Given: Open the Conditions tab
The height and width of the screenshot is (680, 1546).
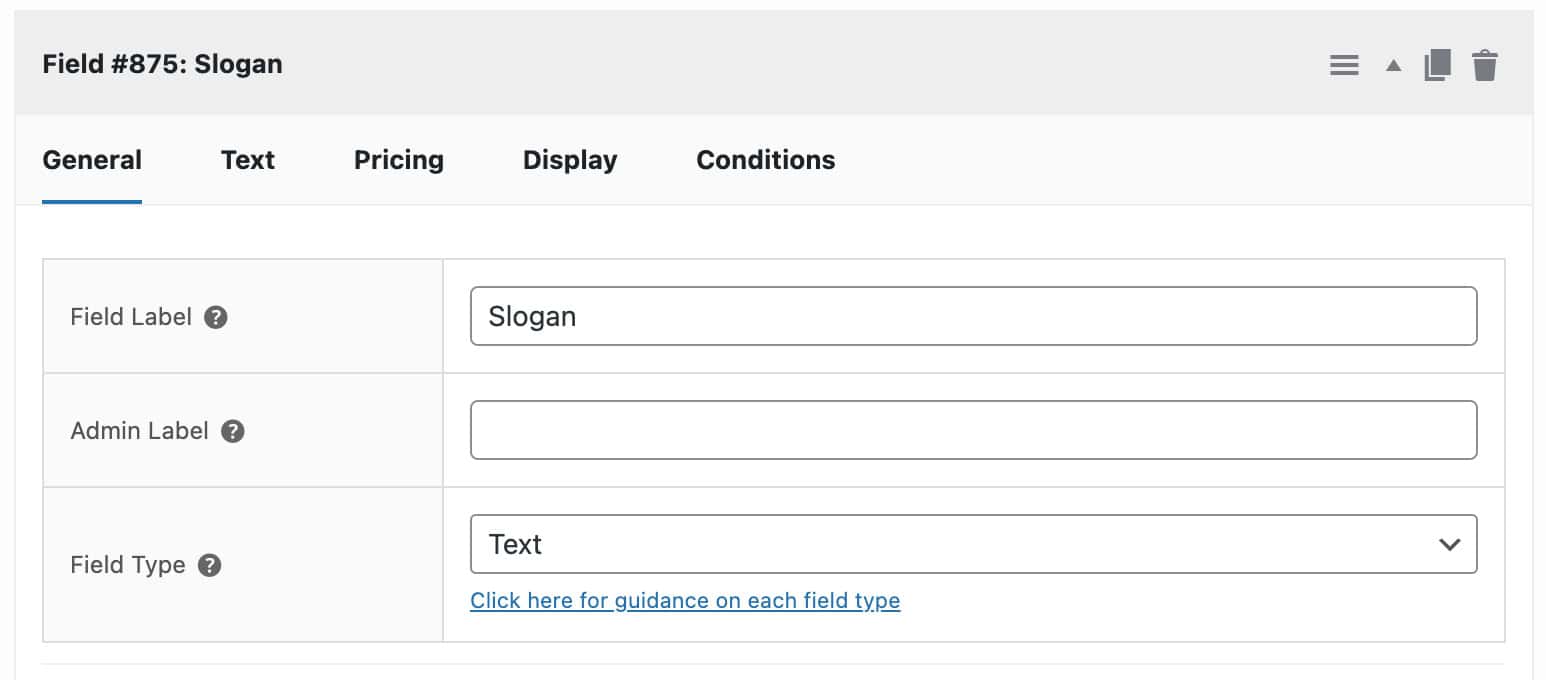Looking at the screenshot, I should [765, 160].
